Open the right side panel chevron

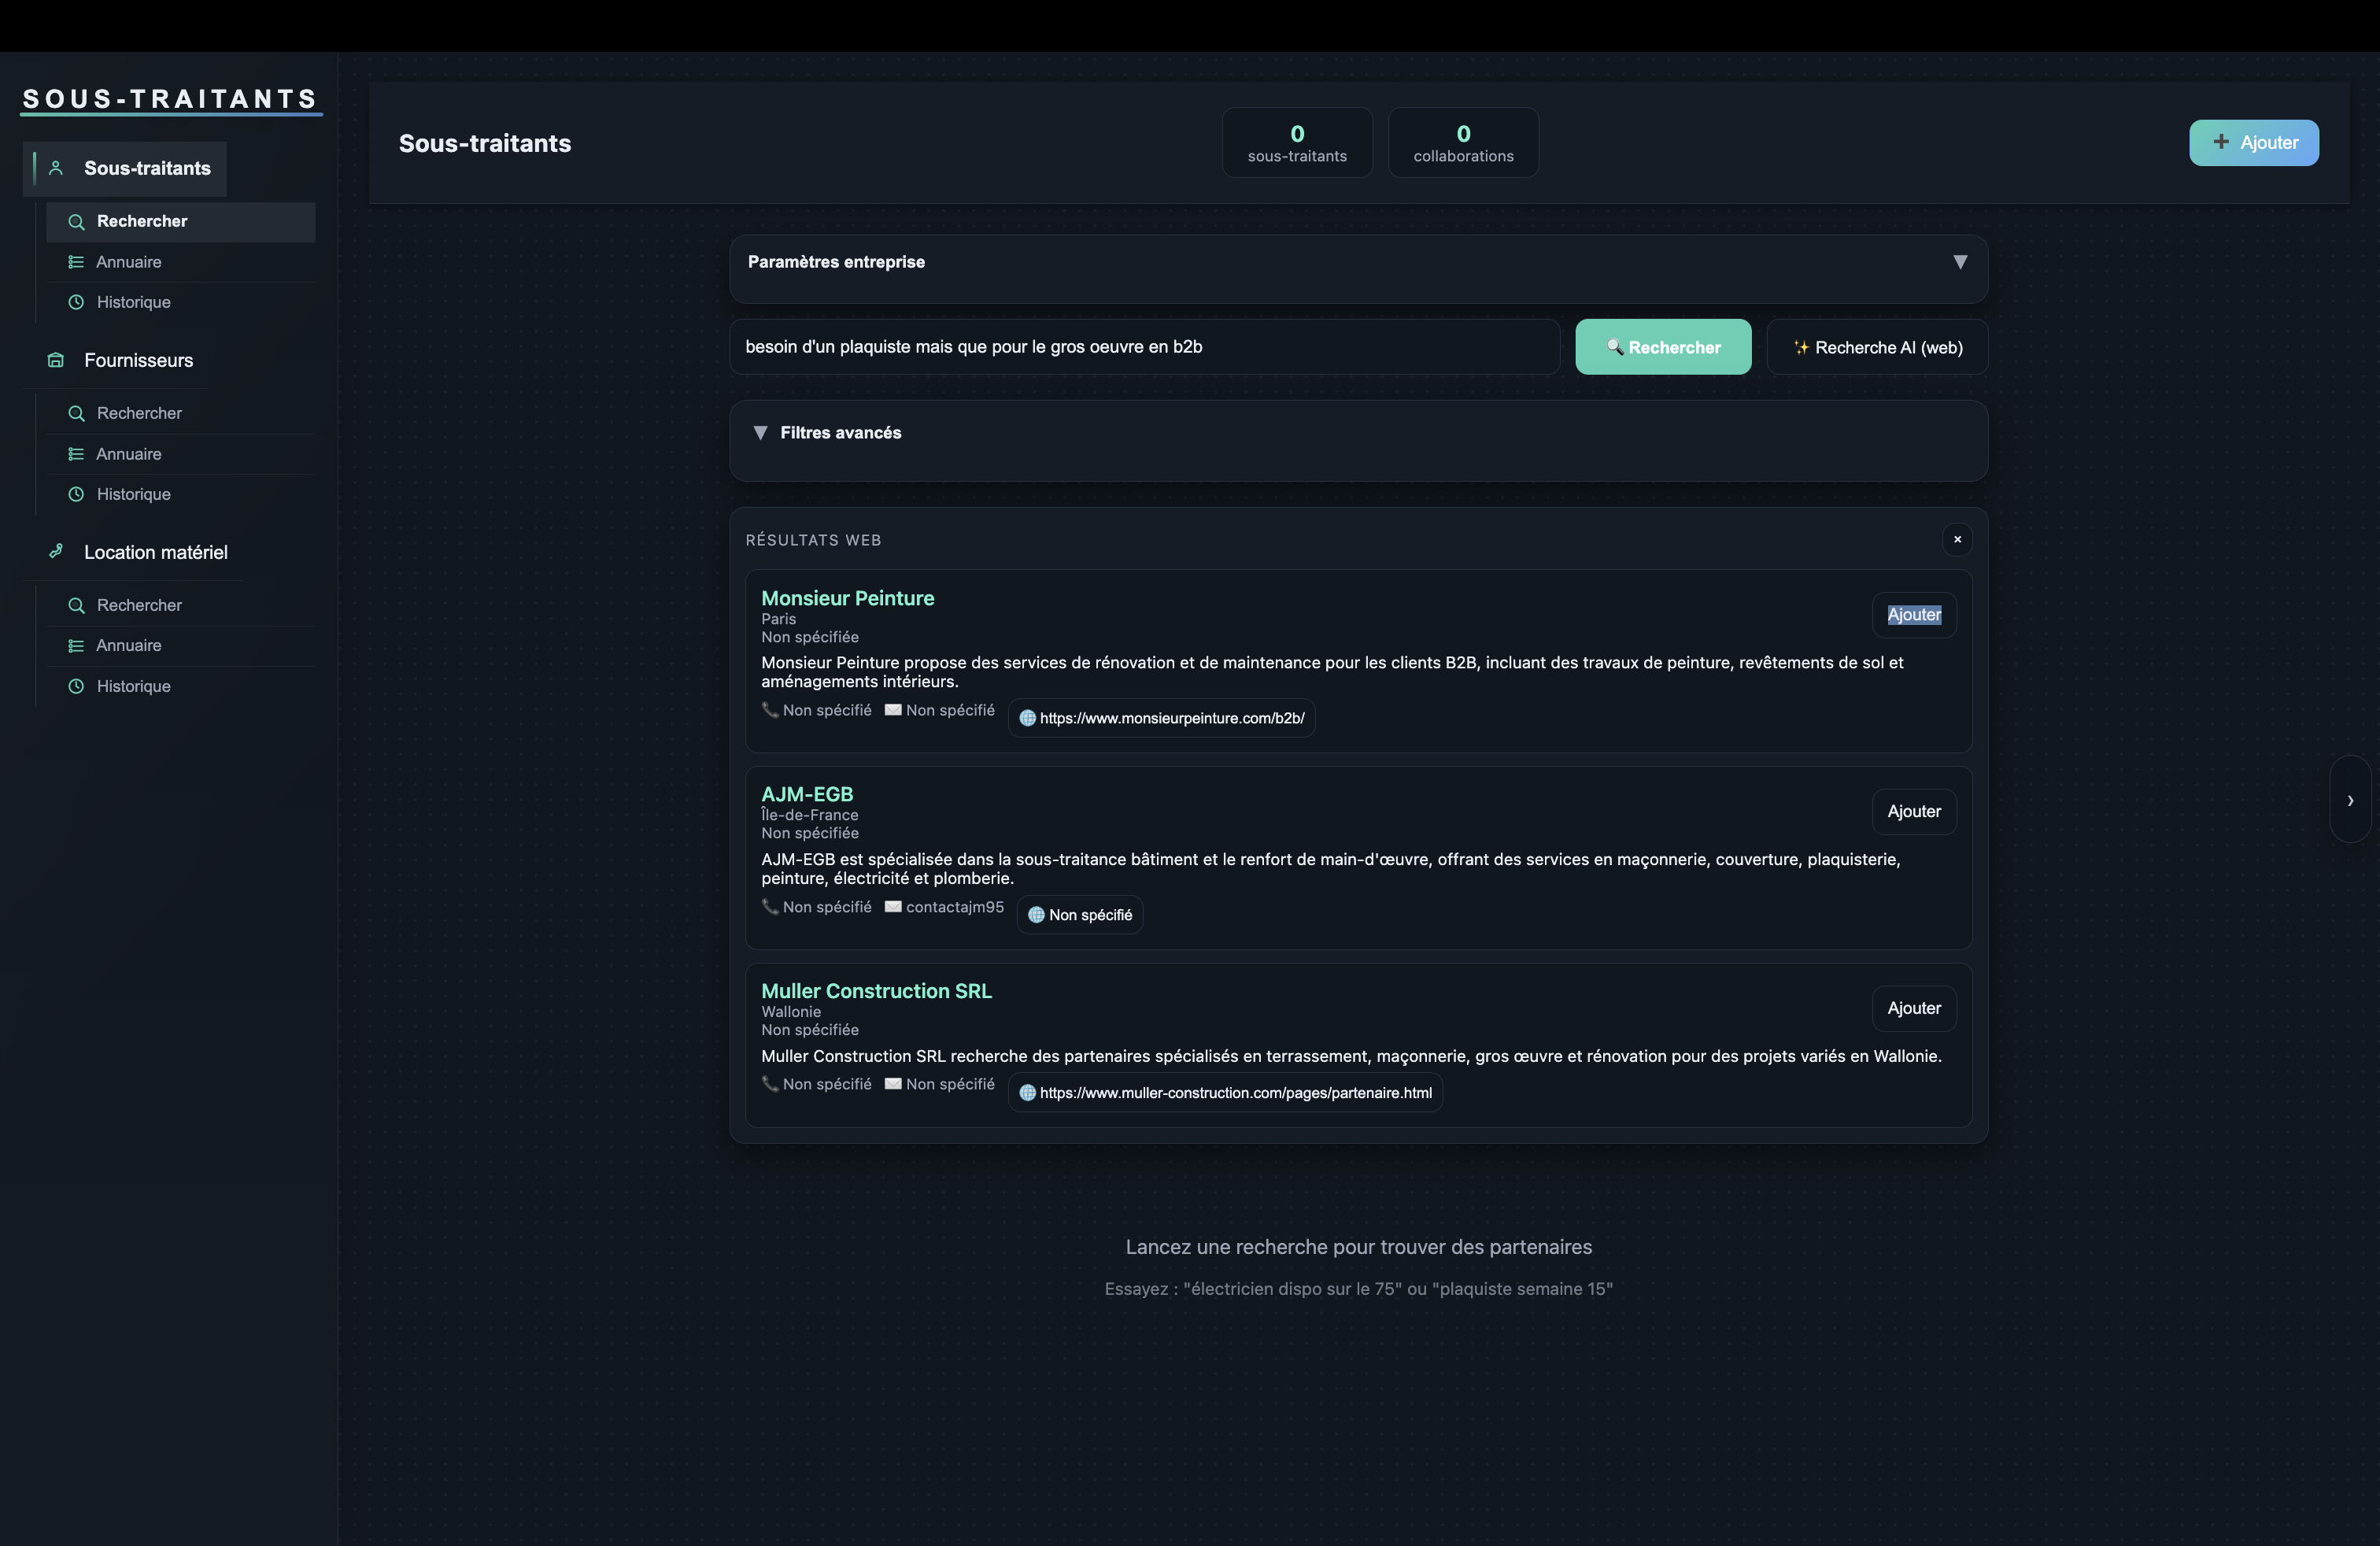2350,800
